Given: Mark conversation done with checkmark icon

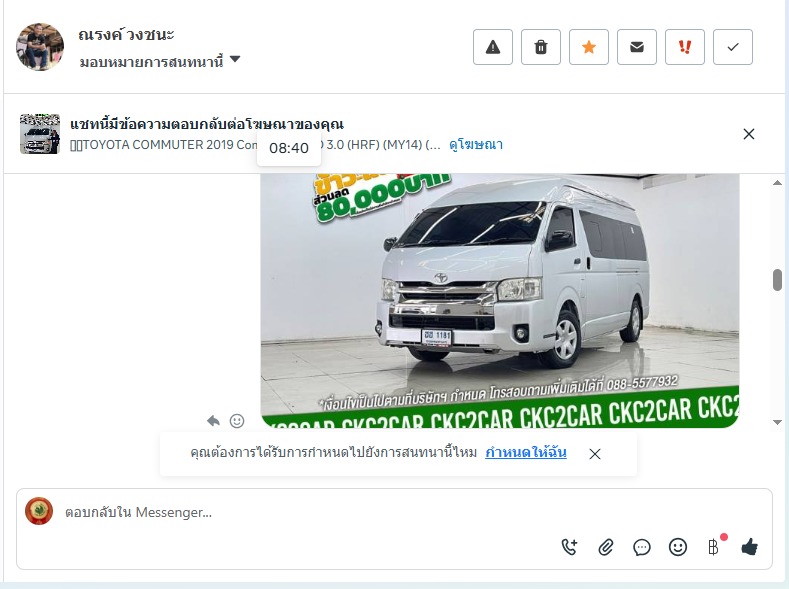Looking at the screenshot, I should click(733, 47).
